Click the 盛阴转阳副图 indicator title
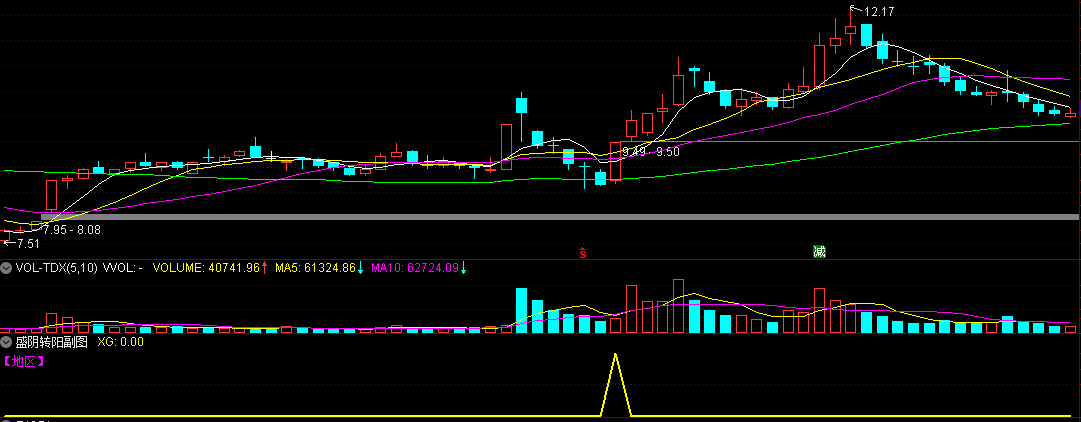1081x422 pixels. point(51,341)
